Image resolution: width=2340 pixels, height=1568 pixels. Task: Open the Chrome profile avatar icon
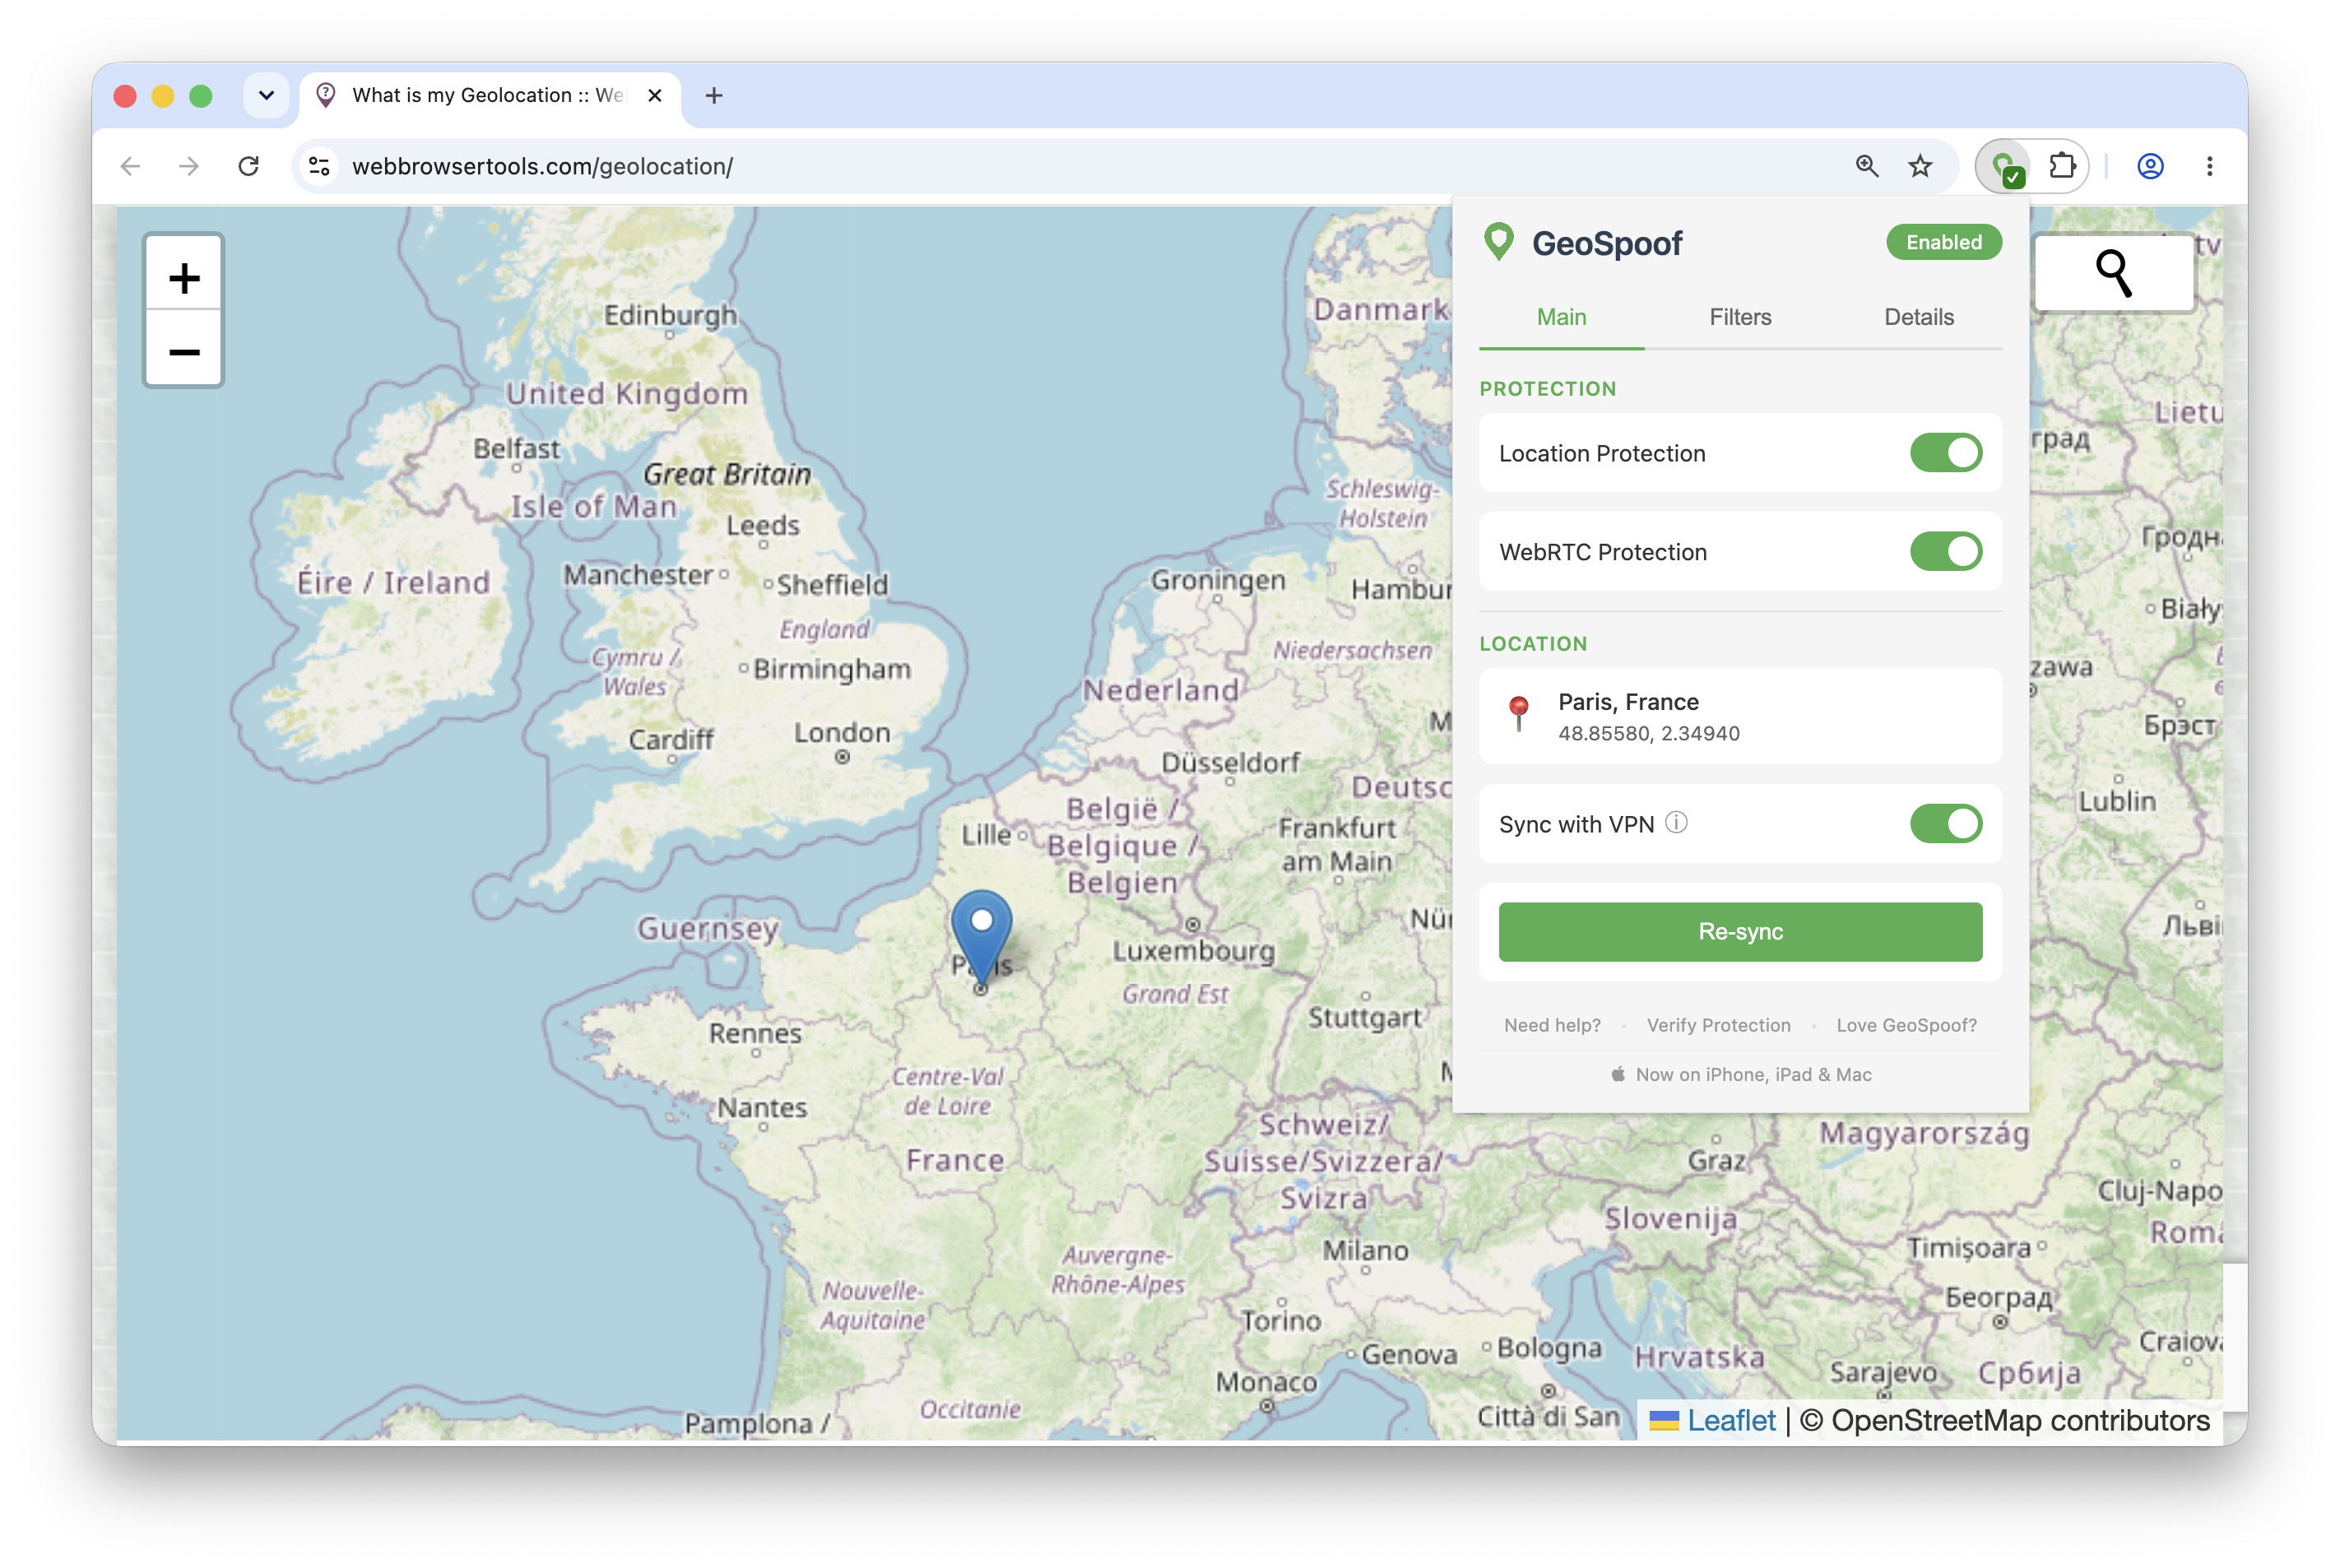(x=2151, y=166)
